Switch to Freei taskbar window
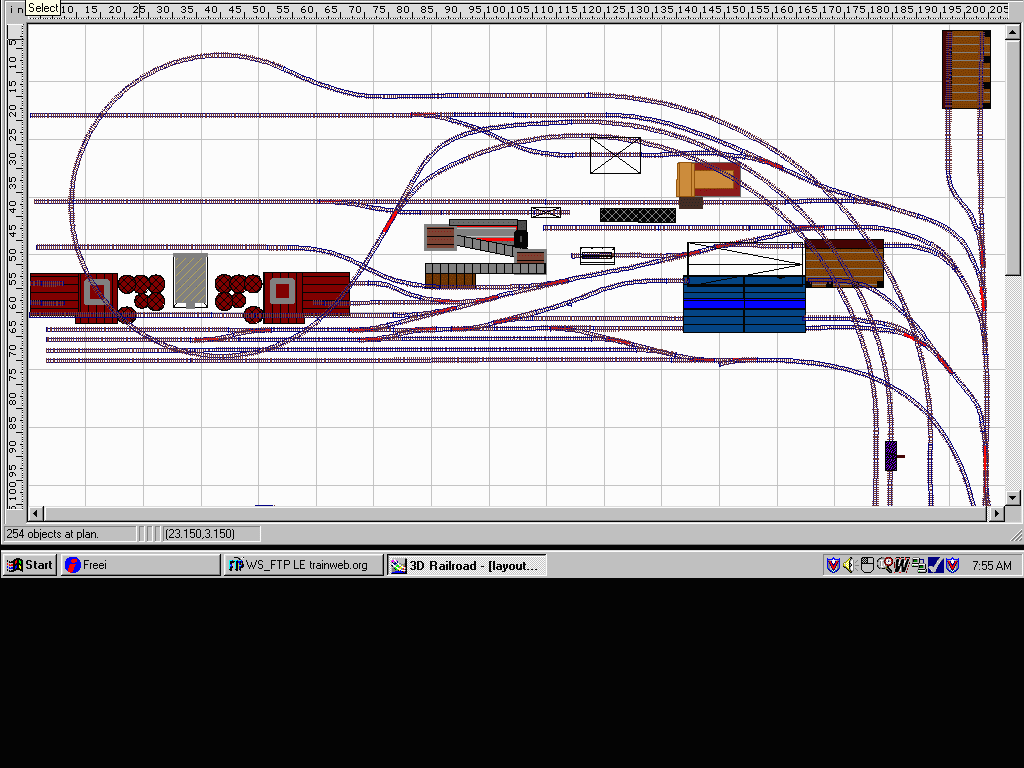 pyautogui.click(x=139, y=565)
